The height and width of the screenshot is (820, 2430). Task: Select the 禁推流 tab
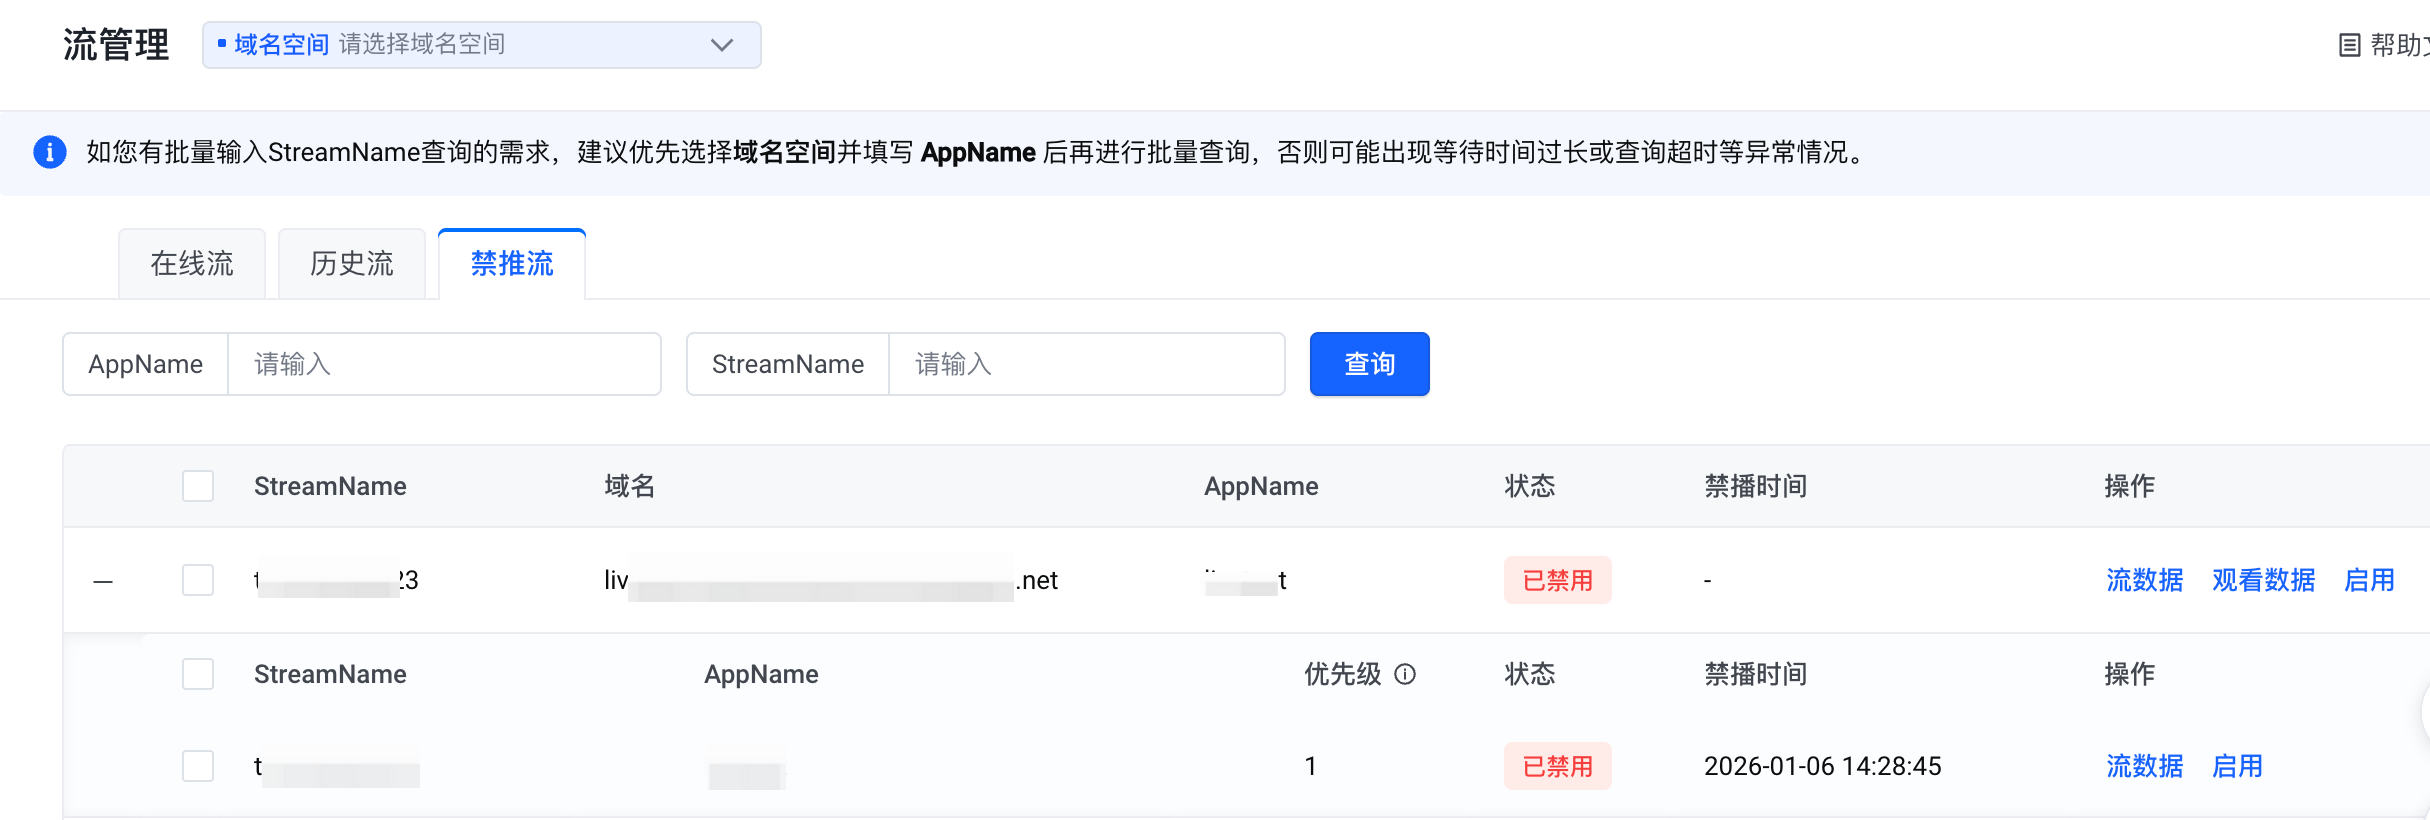click(512, 264)
